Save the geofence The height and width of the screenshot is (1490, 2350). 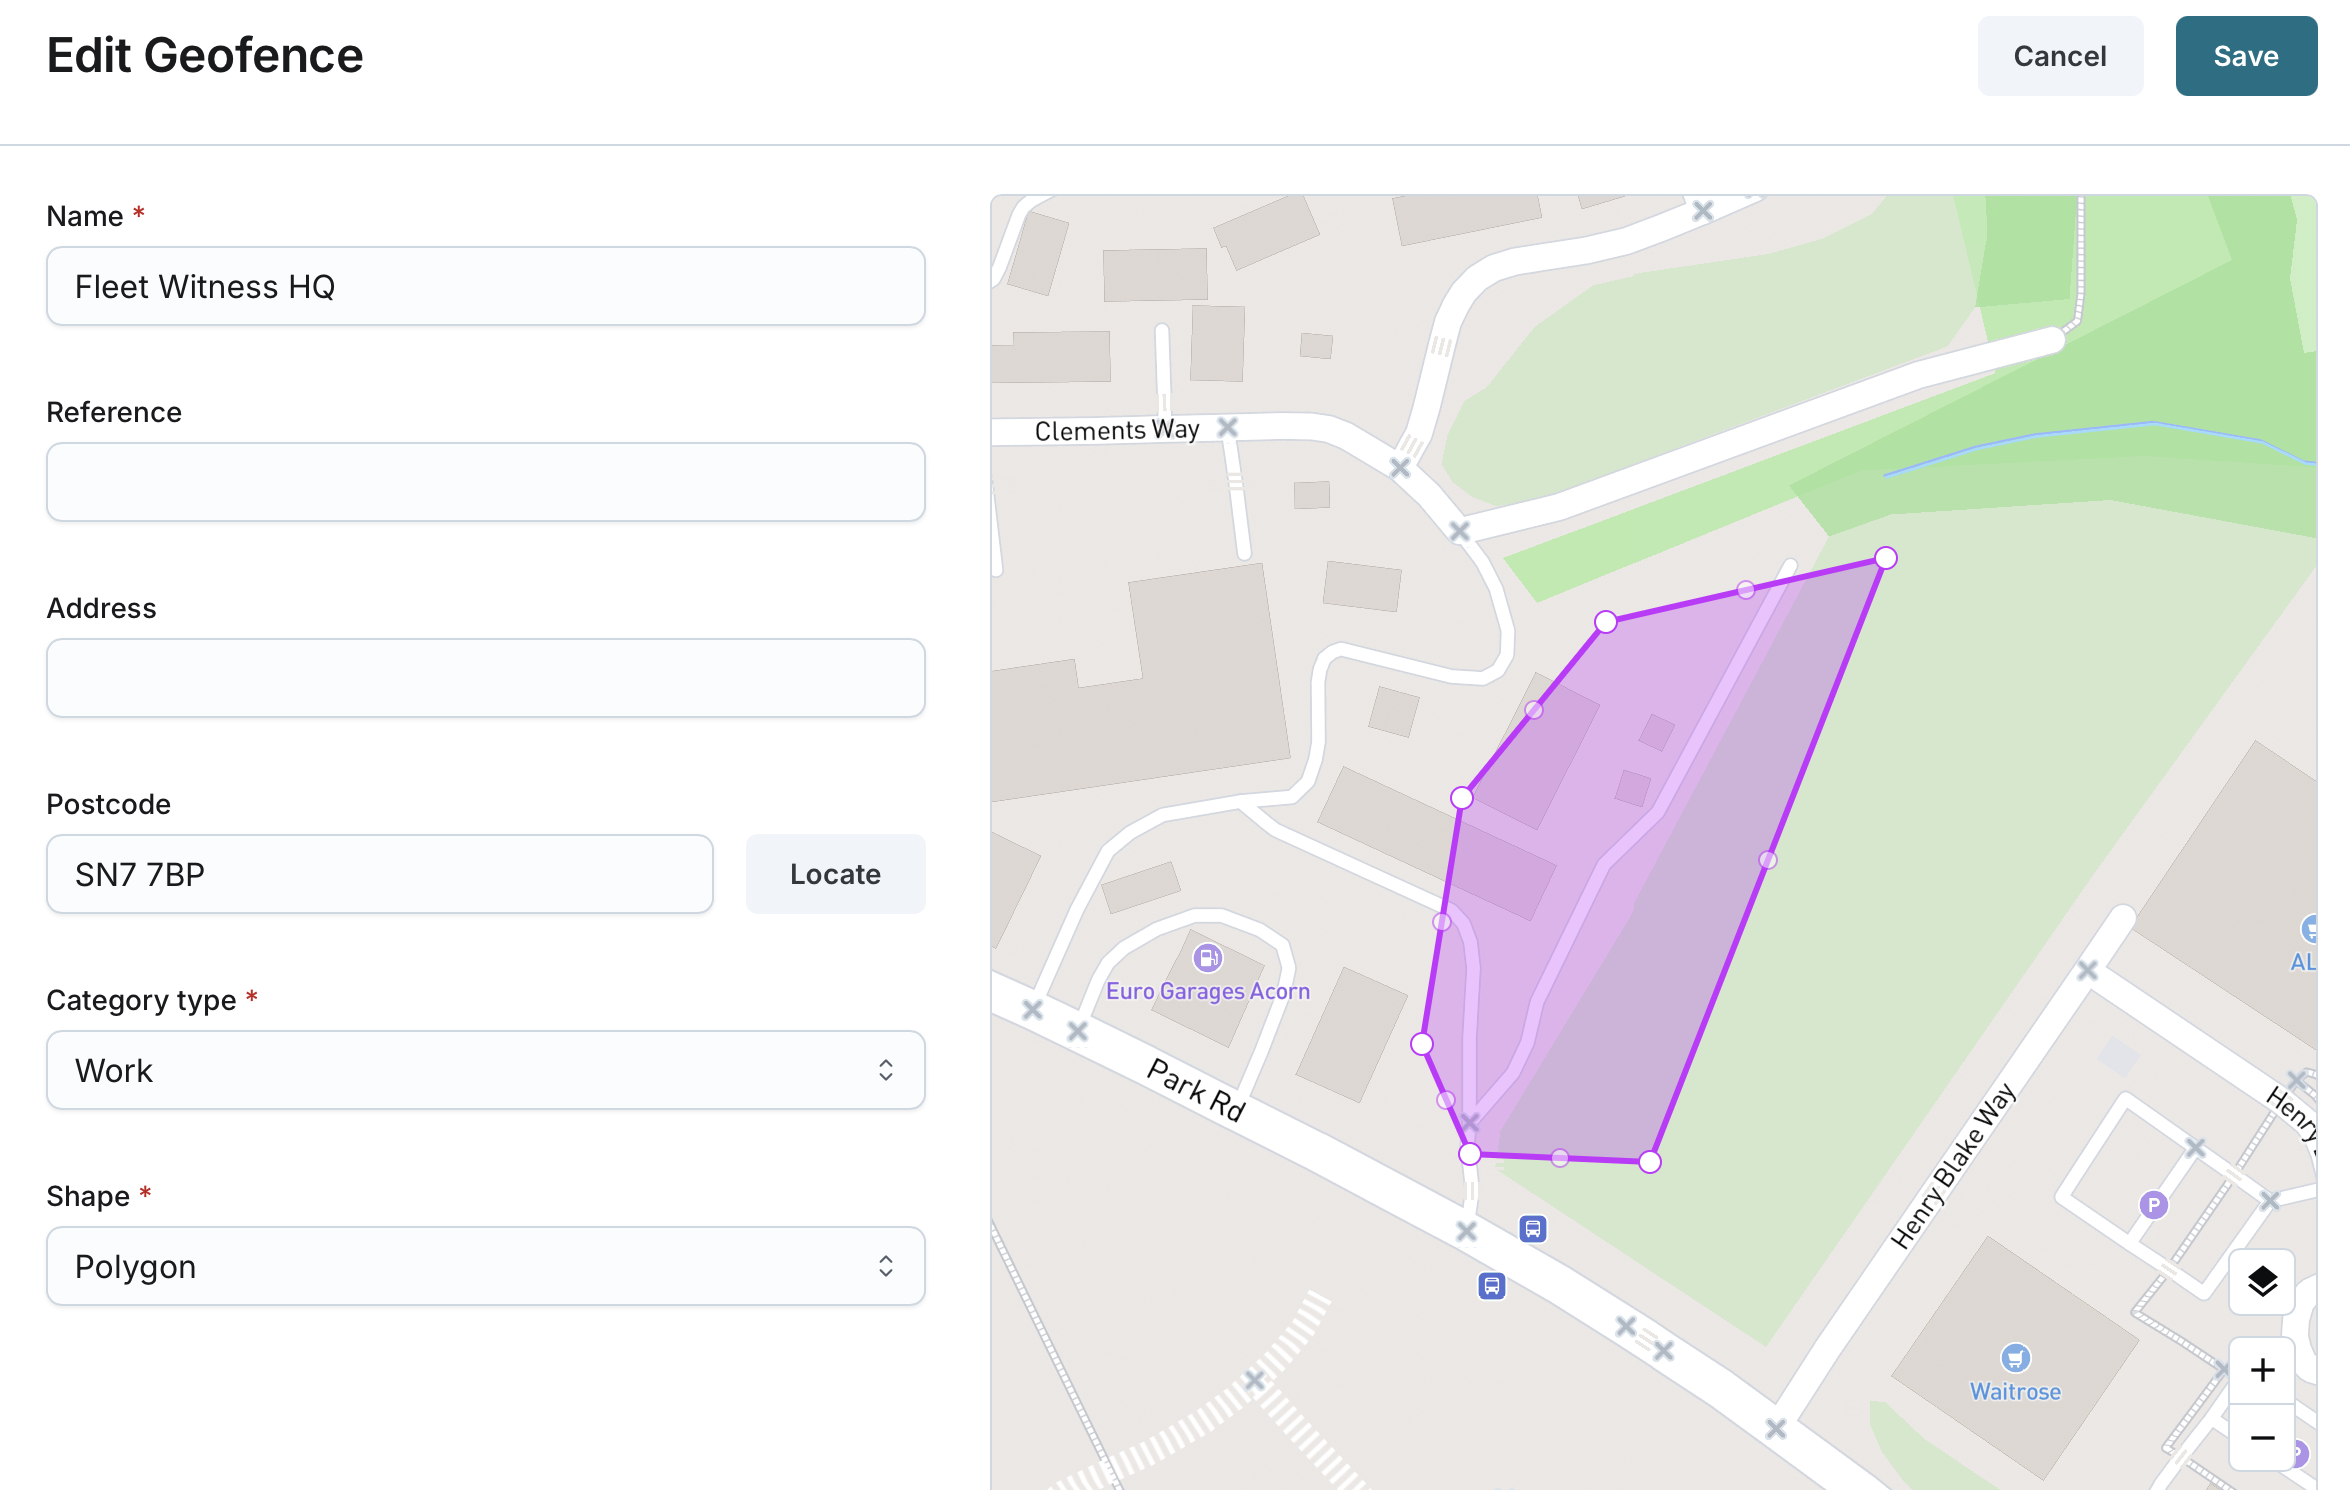click(2246, 56)
